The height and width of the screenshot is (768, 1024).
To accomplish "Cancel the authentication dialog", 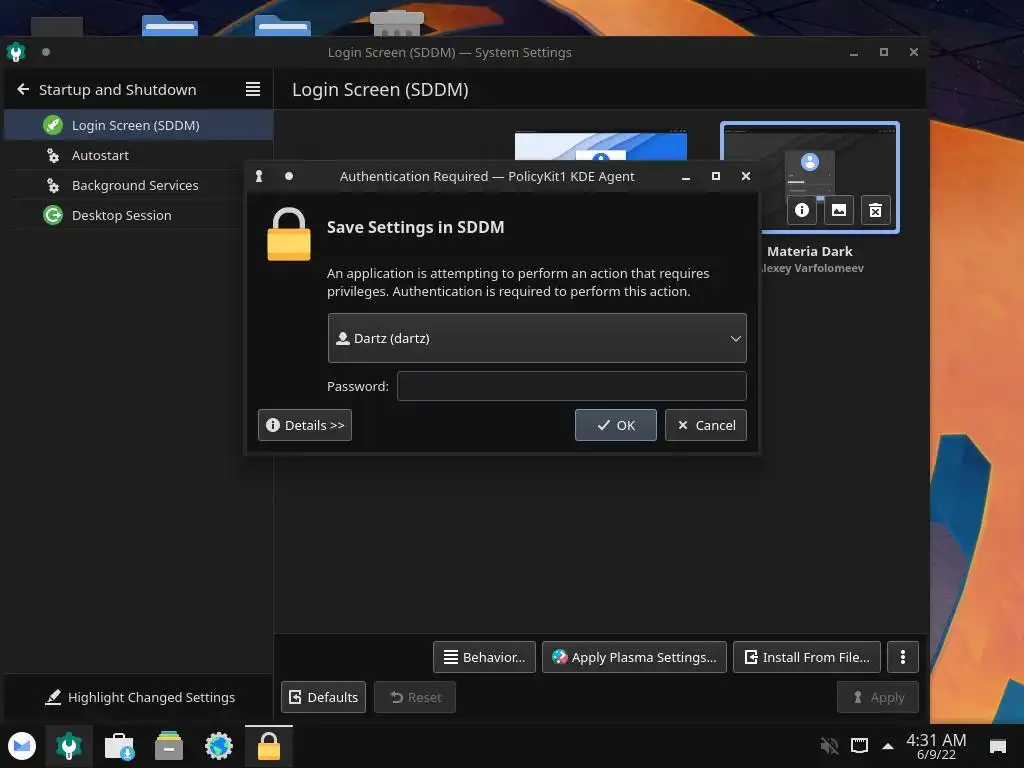I will point(705,425).
